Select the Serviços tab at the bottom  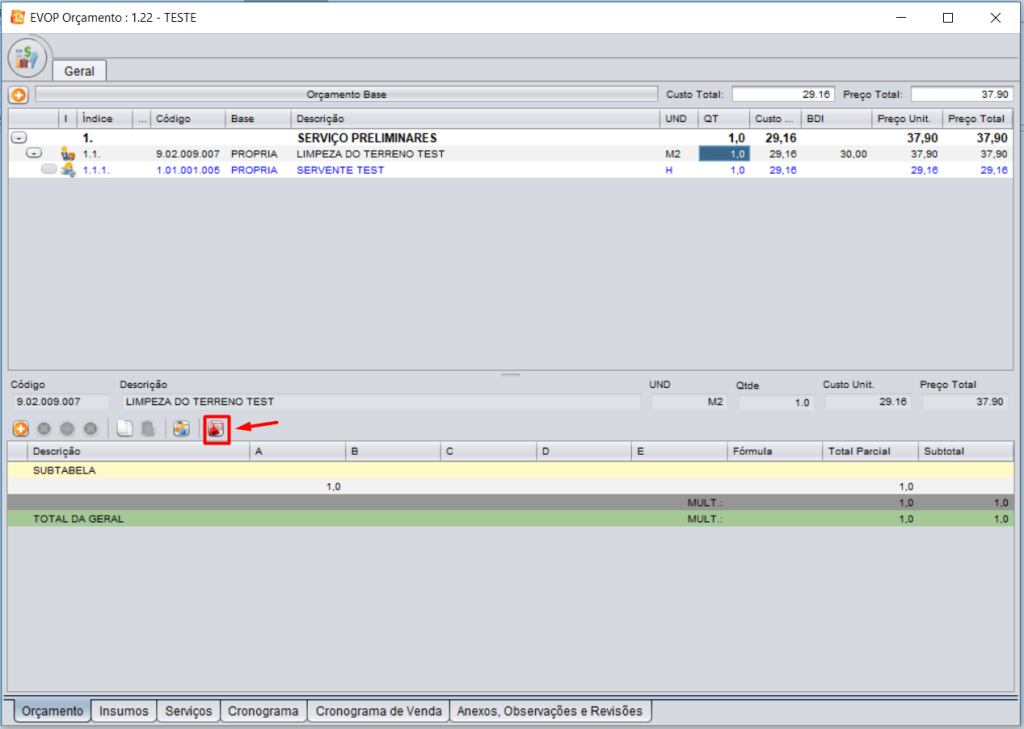(x=190, y=710)
